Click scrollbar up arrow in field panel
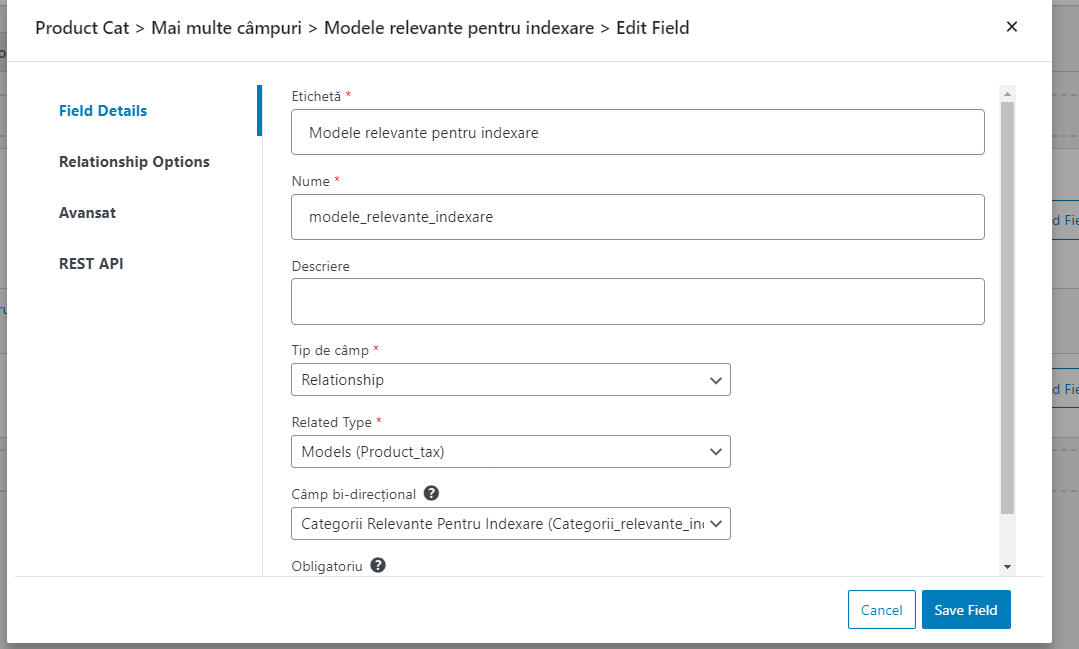Viewport: 1079px width, 649px height. click(1007, 94)
